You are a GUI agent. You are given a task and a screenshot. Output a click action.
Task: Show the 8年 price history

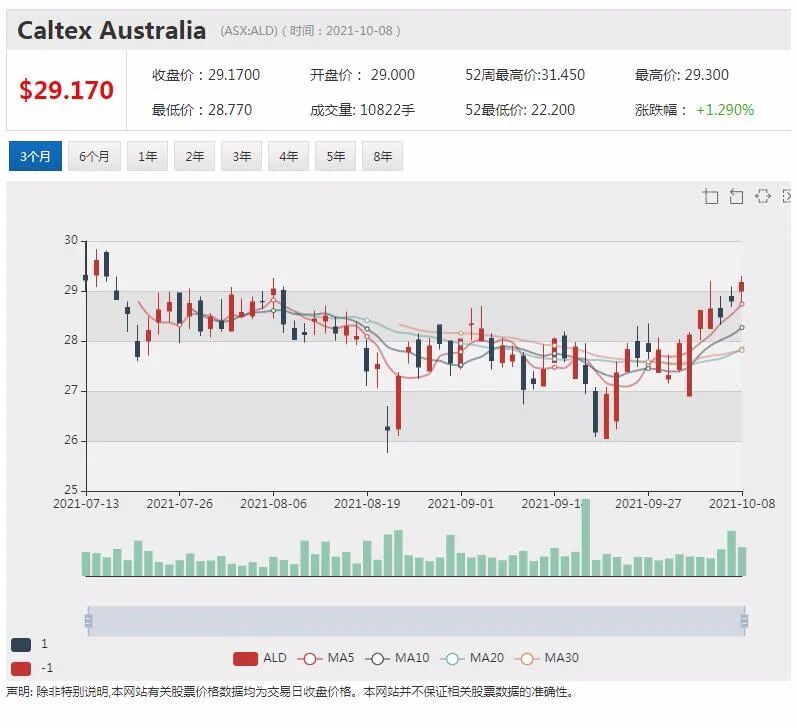coord(382,156)
